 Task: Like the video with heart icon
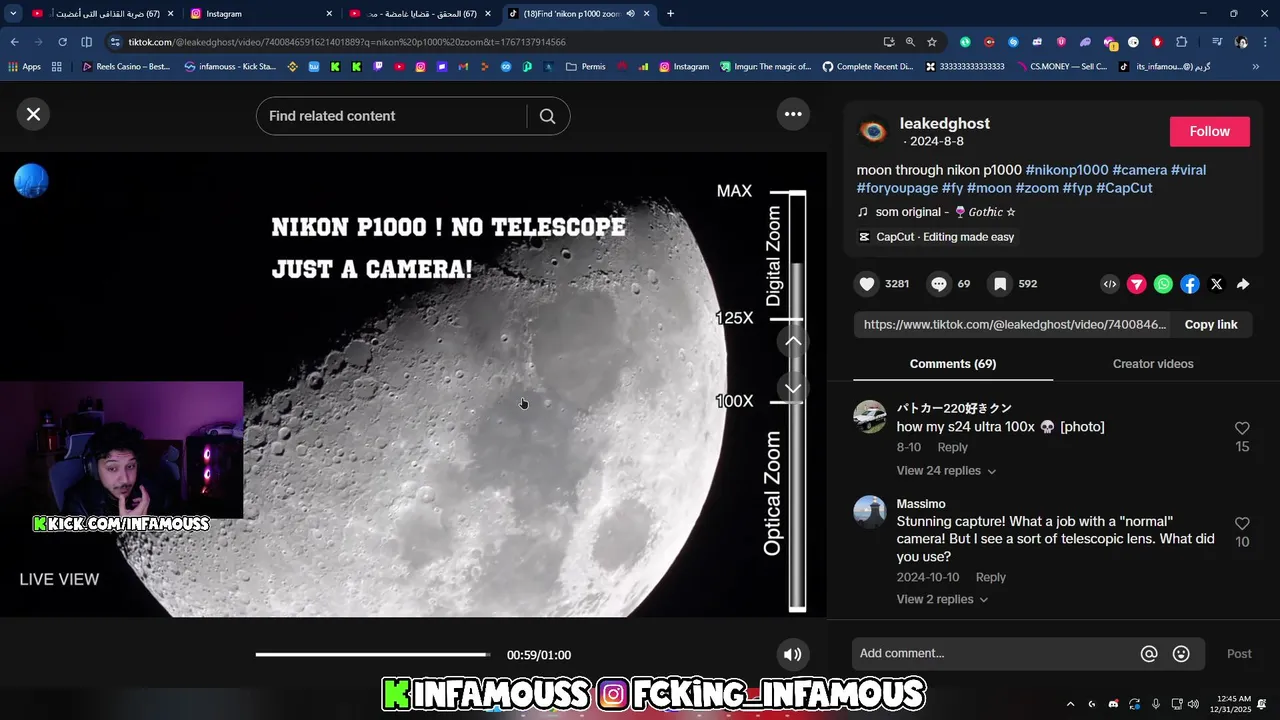(x=867, y=284)
